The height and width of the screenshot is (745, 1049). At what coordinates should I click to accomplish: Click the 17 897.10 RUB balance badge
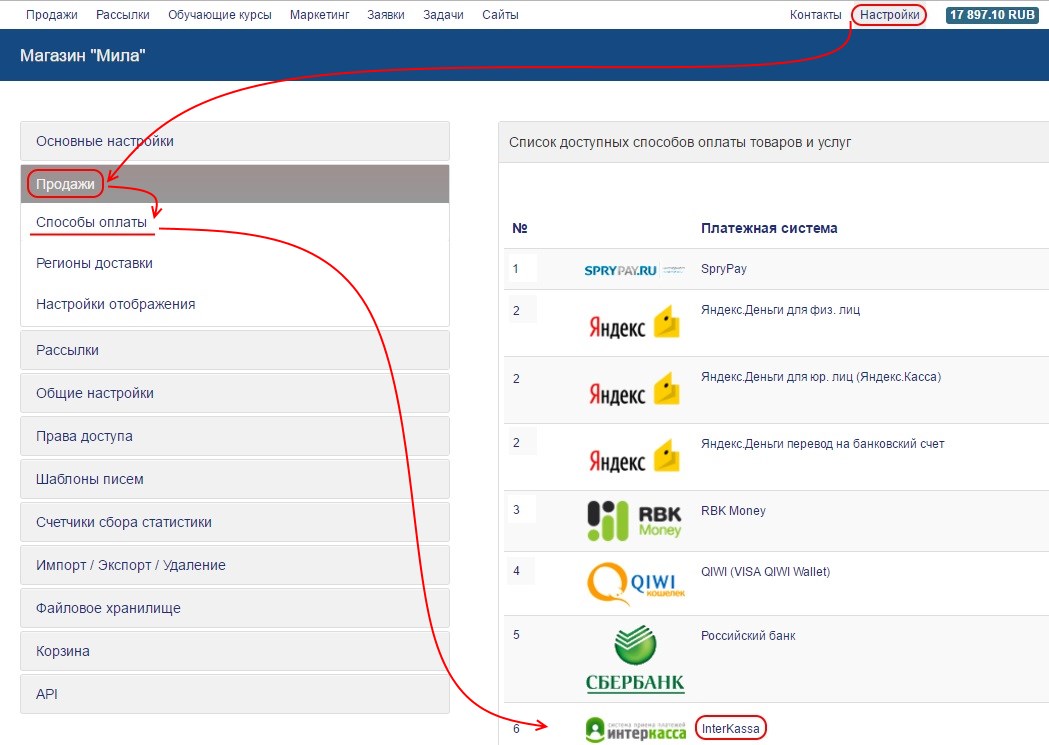(x=993, y=15)
